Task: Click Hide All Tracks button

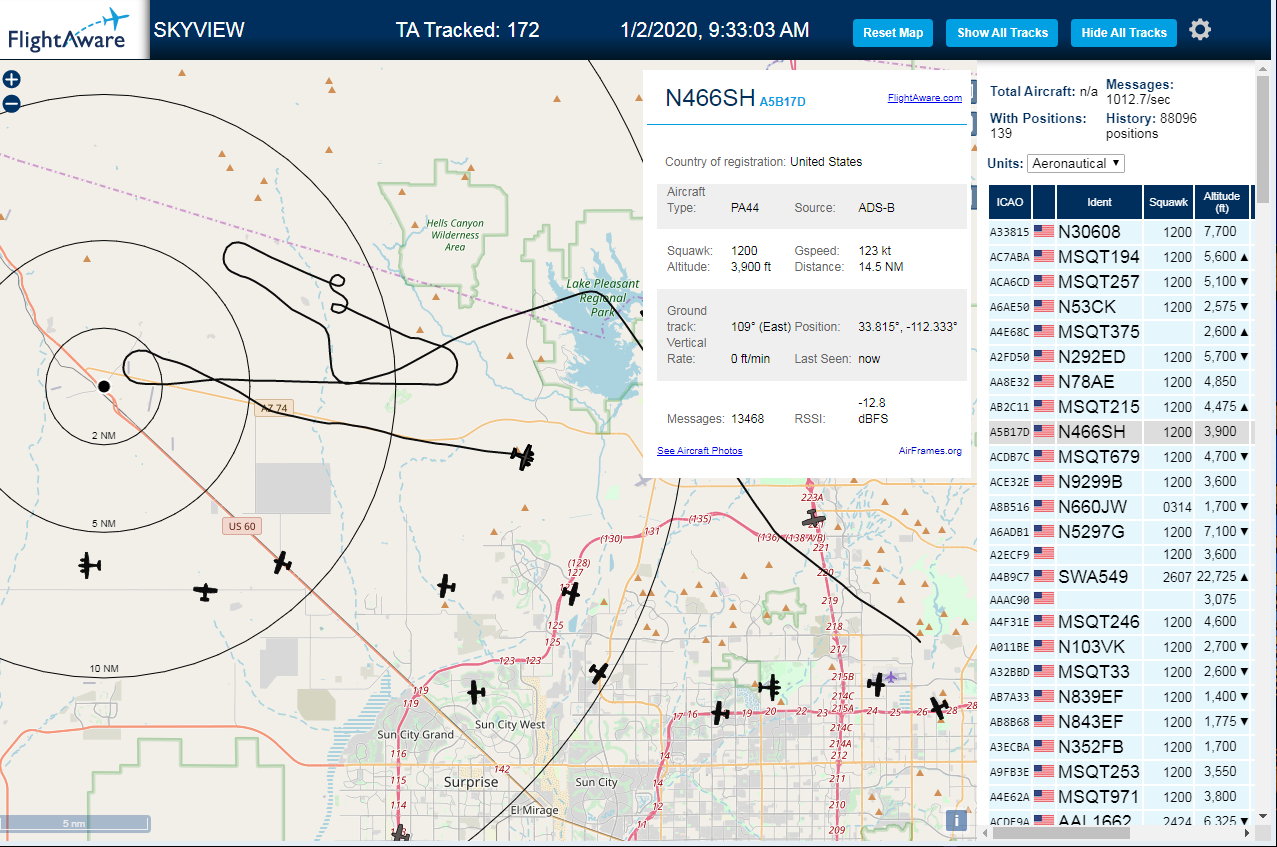Action: 1124,32
